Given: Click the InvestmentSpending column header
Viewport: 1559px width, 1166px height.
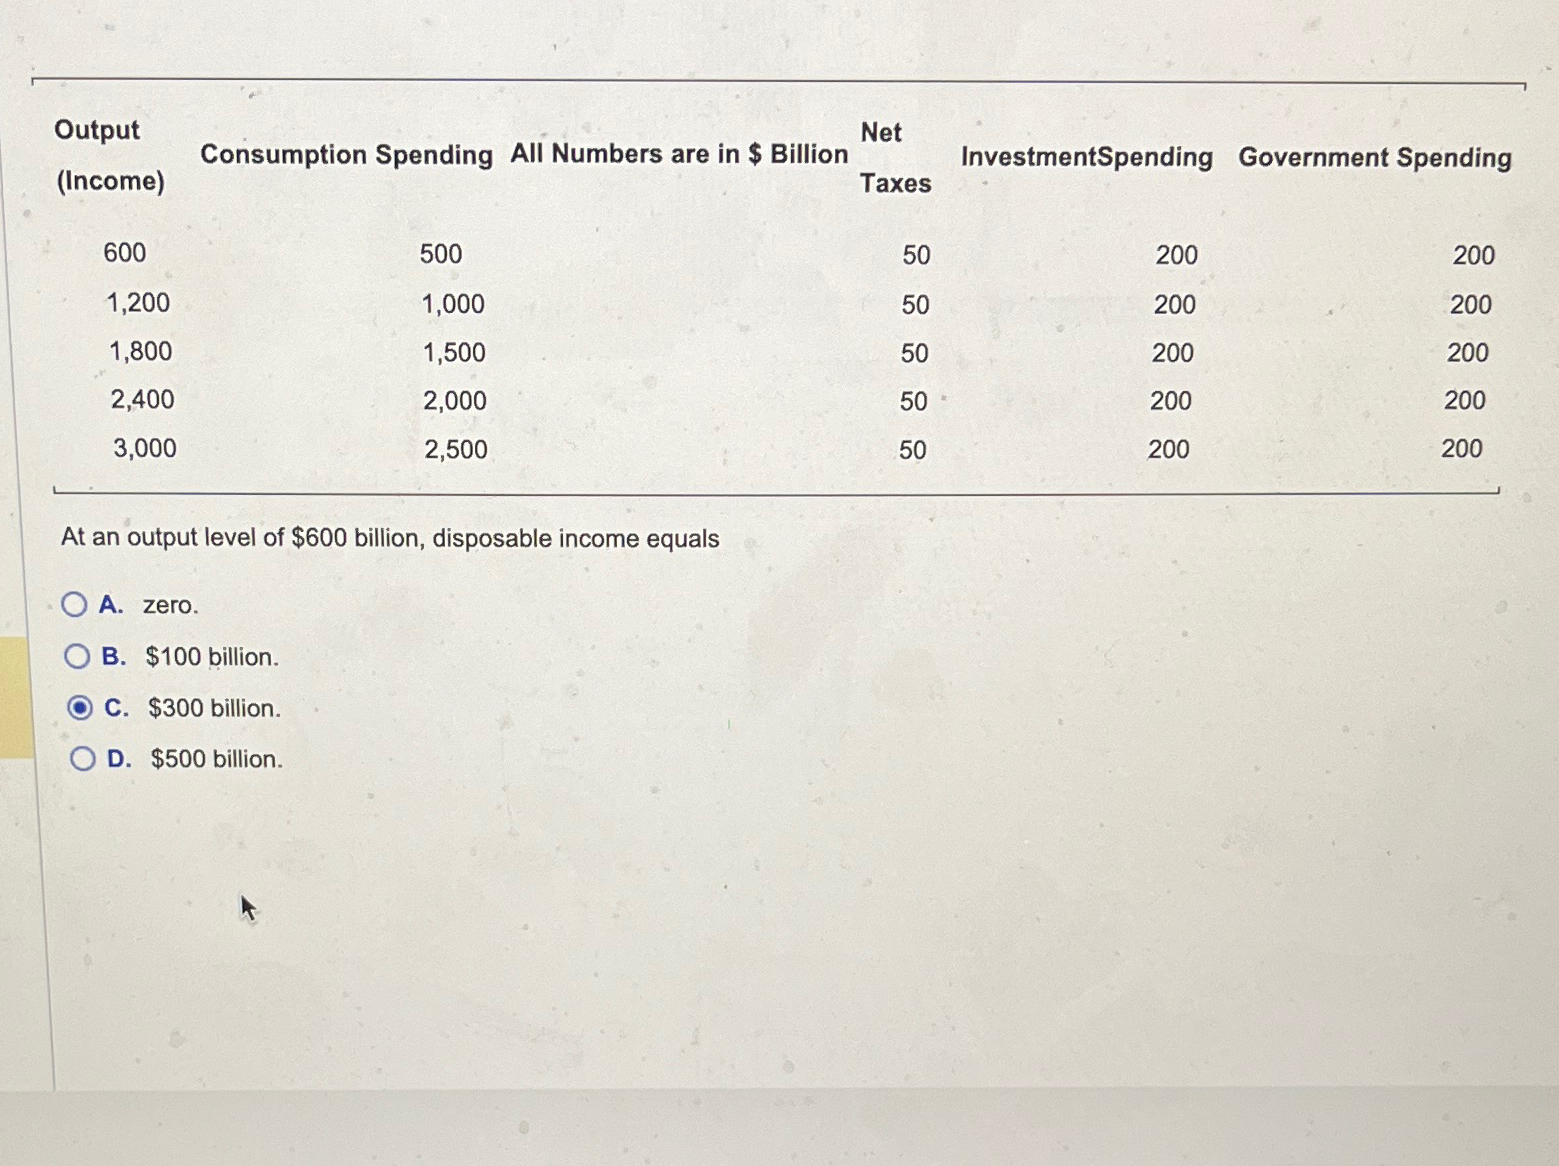Looking at the screenshot, I should (1085, 158).
